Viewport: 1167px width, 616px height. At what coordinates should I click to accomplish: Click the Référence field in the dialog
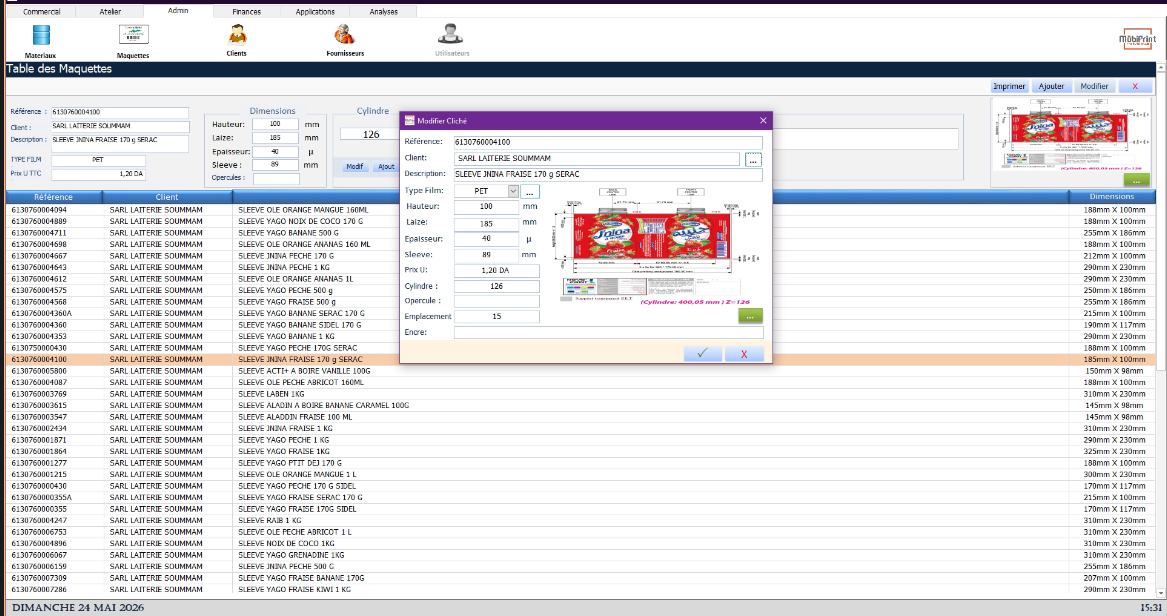[608, 142]
